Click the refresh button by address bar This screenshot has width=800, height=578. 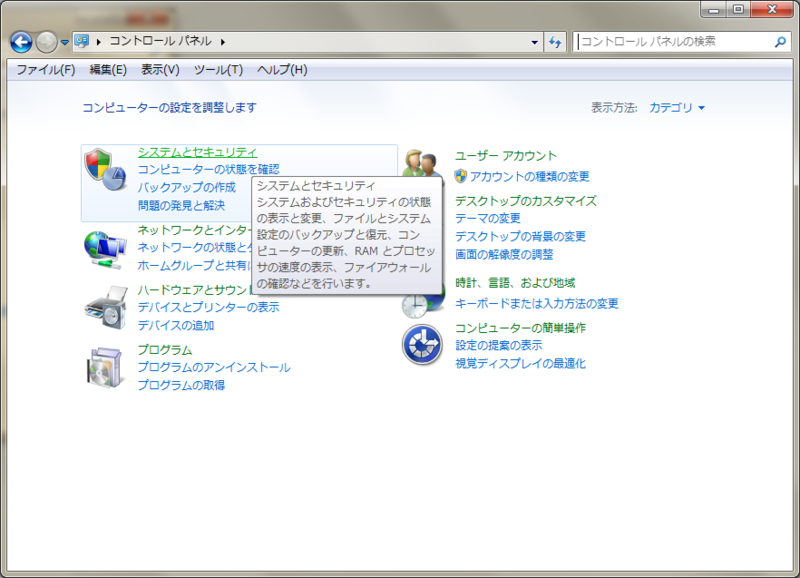[555, 42]
